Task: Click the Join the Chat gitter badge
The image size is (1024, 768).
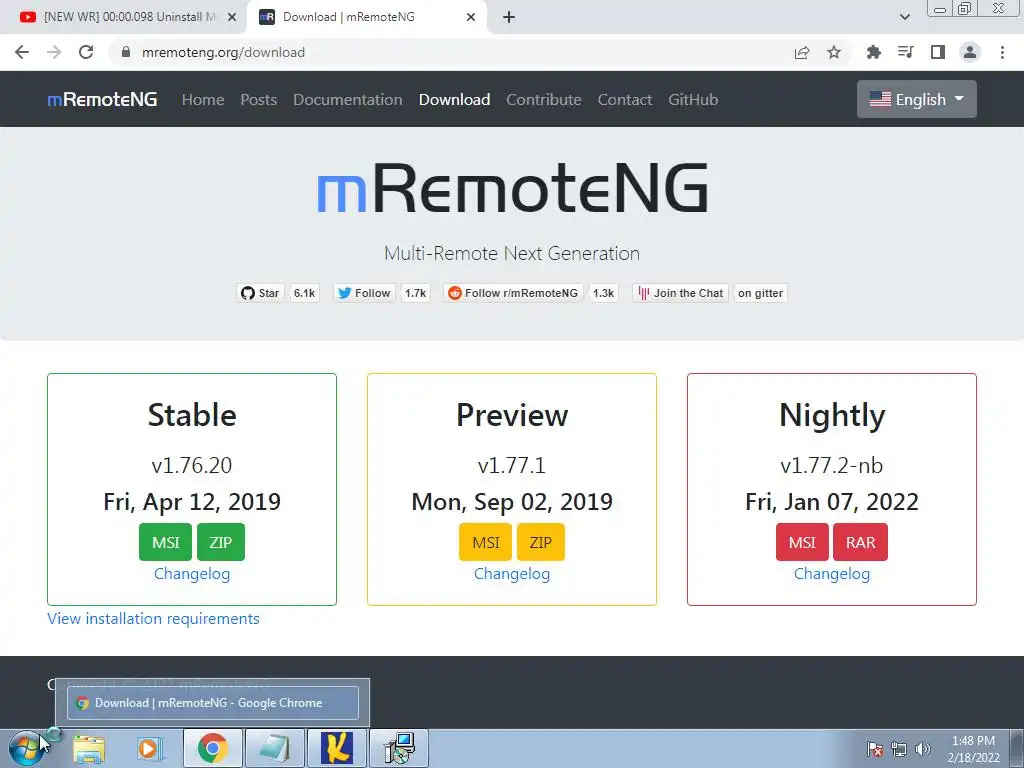Action: pos(680,293)
